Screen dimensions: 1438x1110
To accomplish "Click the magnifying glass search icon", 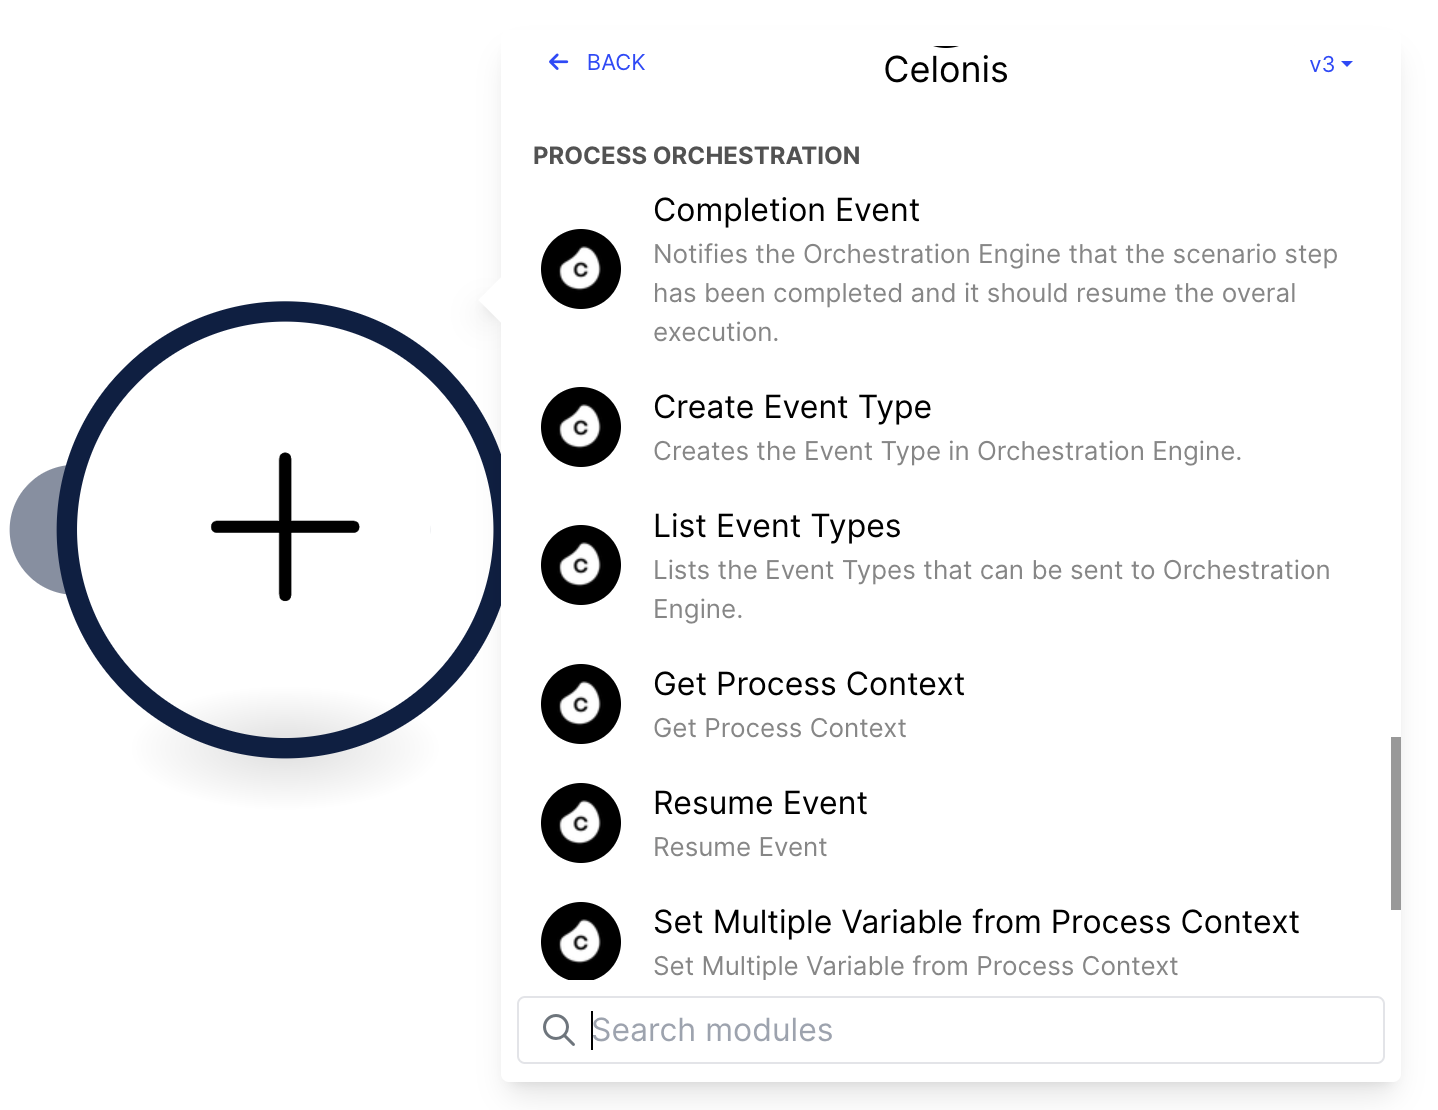I will point(558,1030).
